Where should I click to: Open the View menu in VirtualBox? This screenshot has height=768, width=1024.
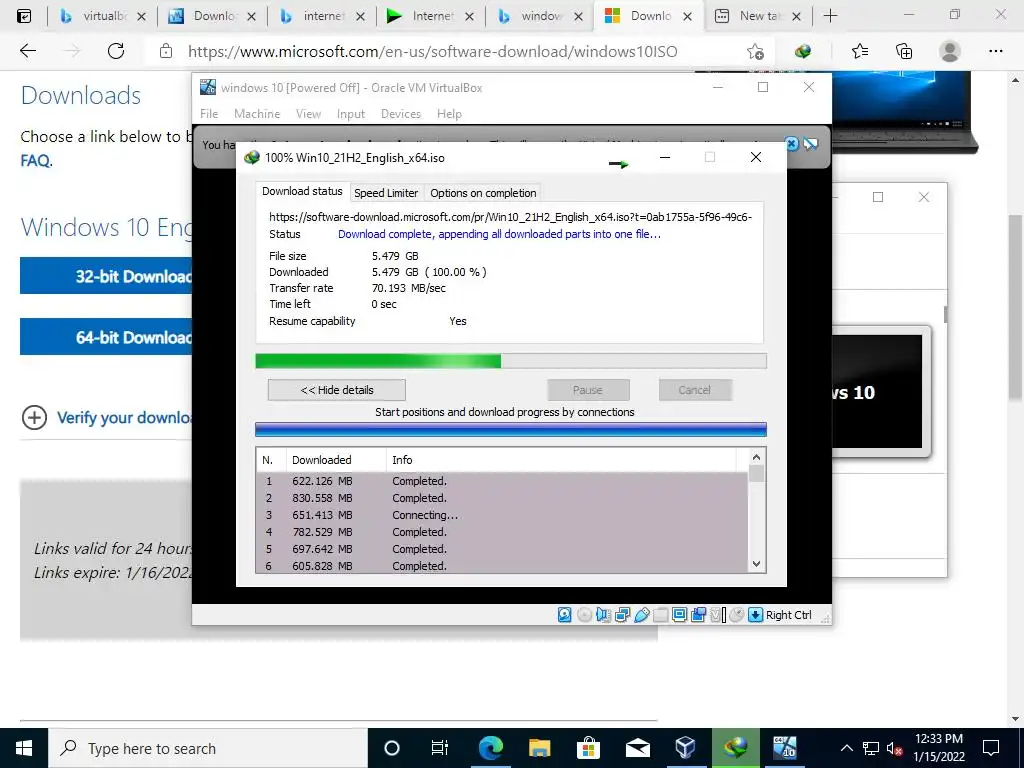[308, 114]
